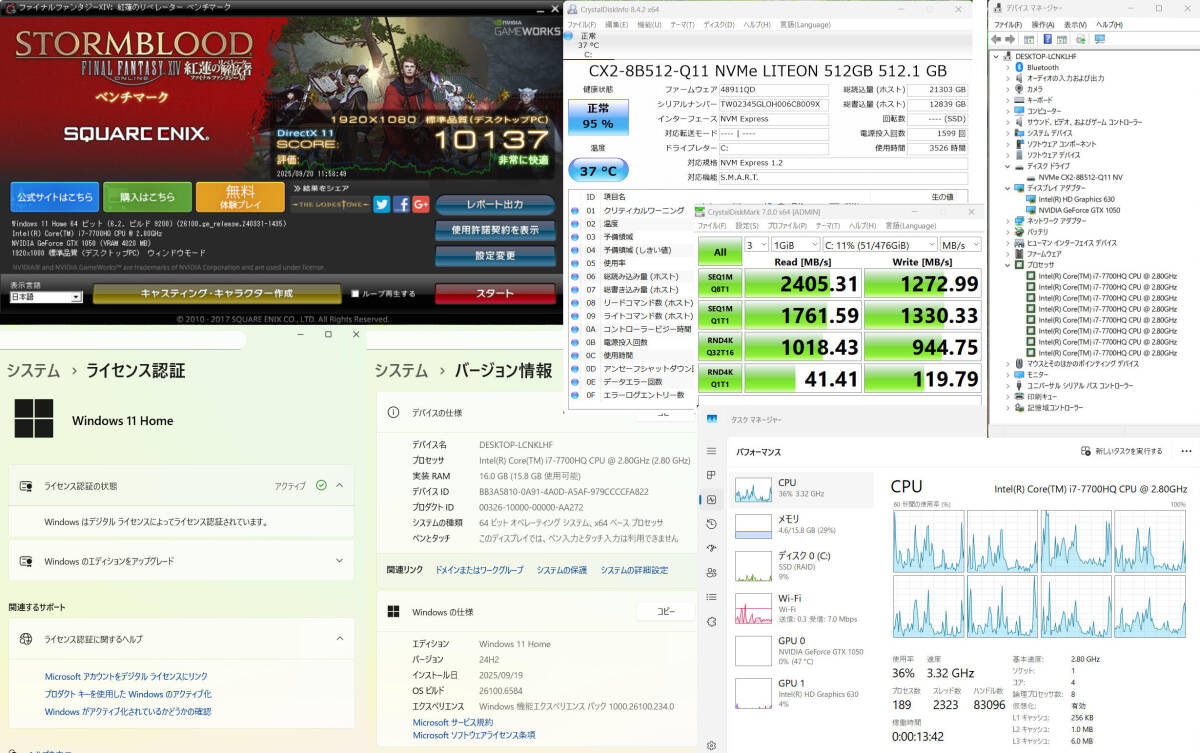
Task: Collapse ディスプレイ アダプター node in Device Manager
Action: point(1008,188)
